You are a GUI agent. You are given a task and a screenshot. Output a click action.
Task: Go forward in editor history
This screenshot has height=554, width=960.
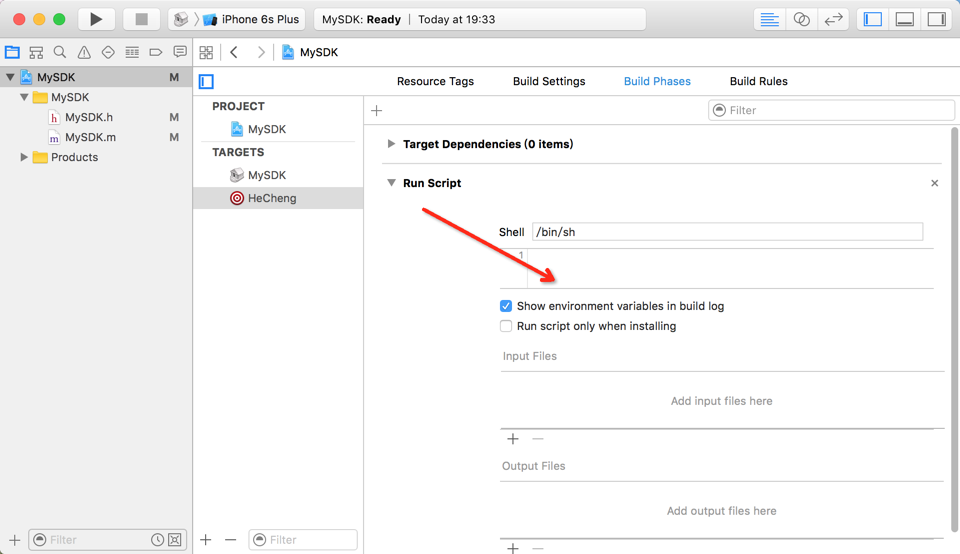261,52
